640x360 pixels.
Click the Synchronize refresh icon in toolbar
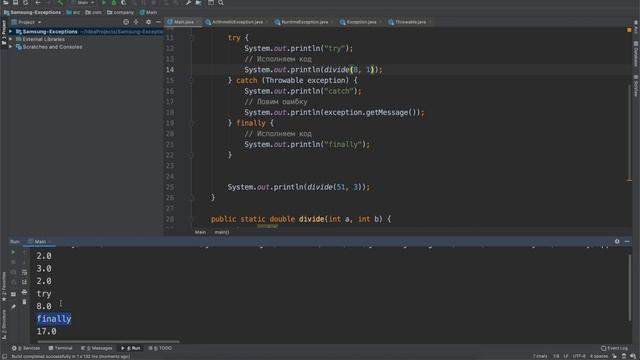pos(26,3)
